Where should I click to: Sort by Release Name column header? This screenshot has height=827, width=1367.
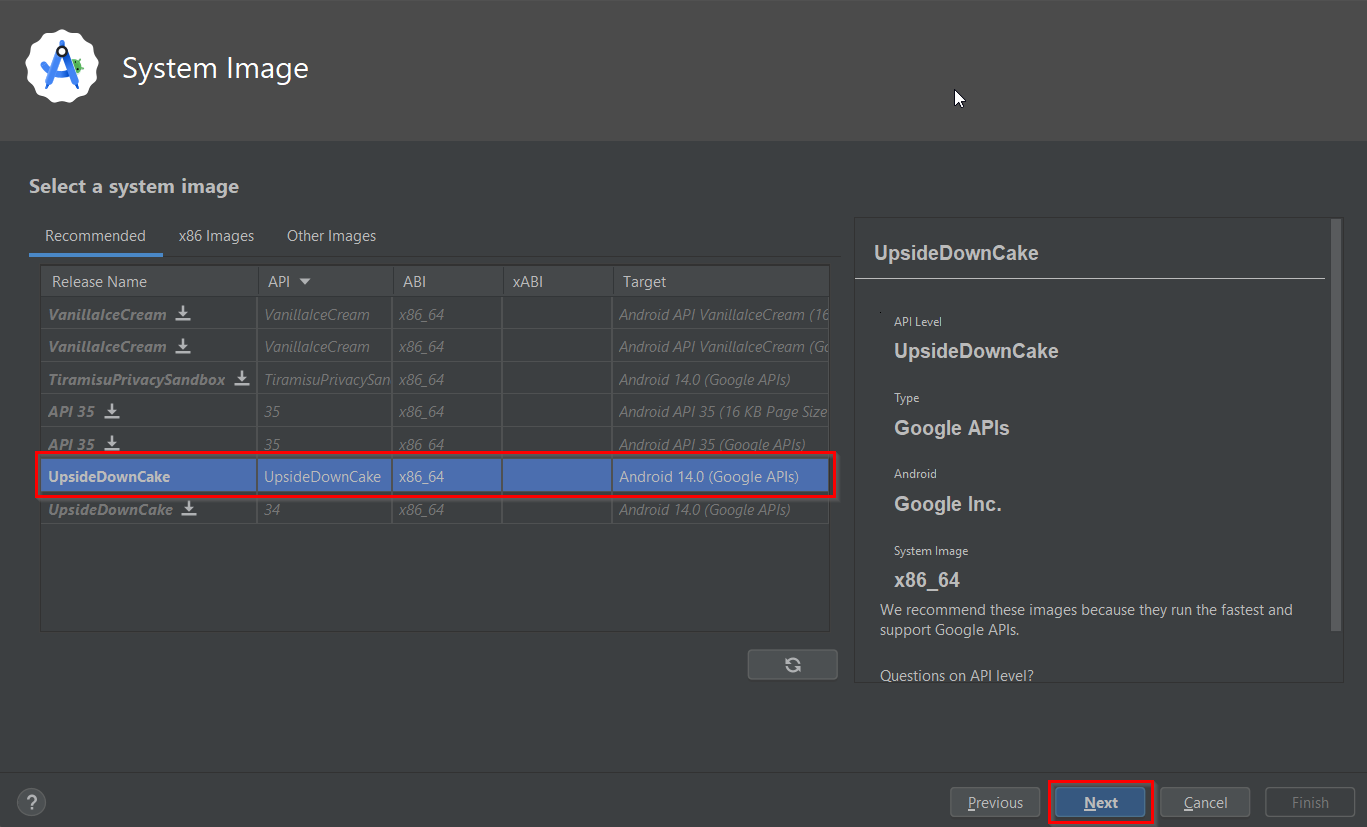(x=150, y=282)
